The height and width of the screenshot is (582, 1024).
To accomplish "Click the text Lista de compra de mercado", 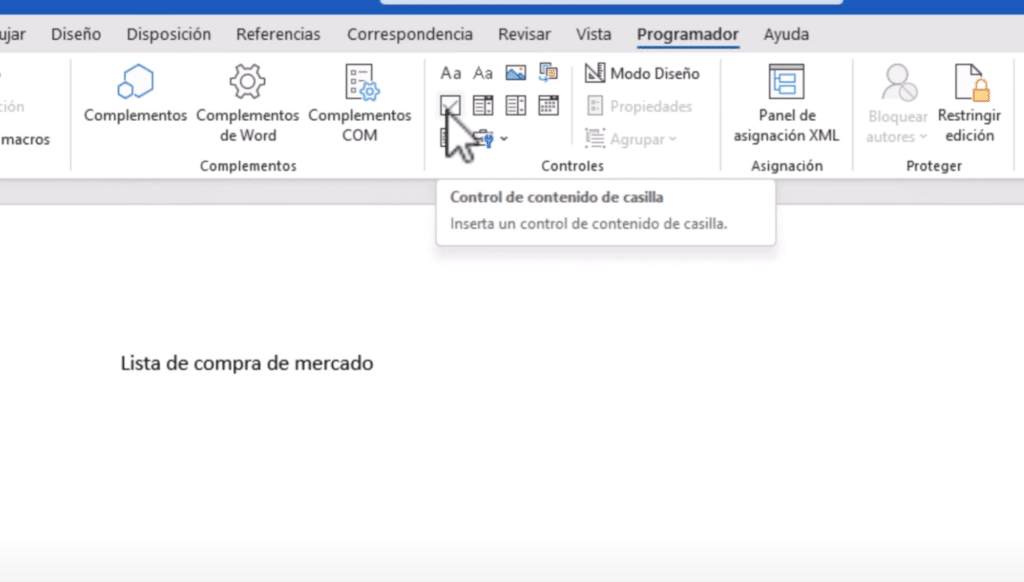I will pos(246,363).
